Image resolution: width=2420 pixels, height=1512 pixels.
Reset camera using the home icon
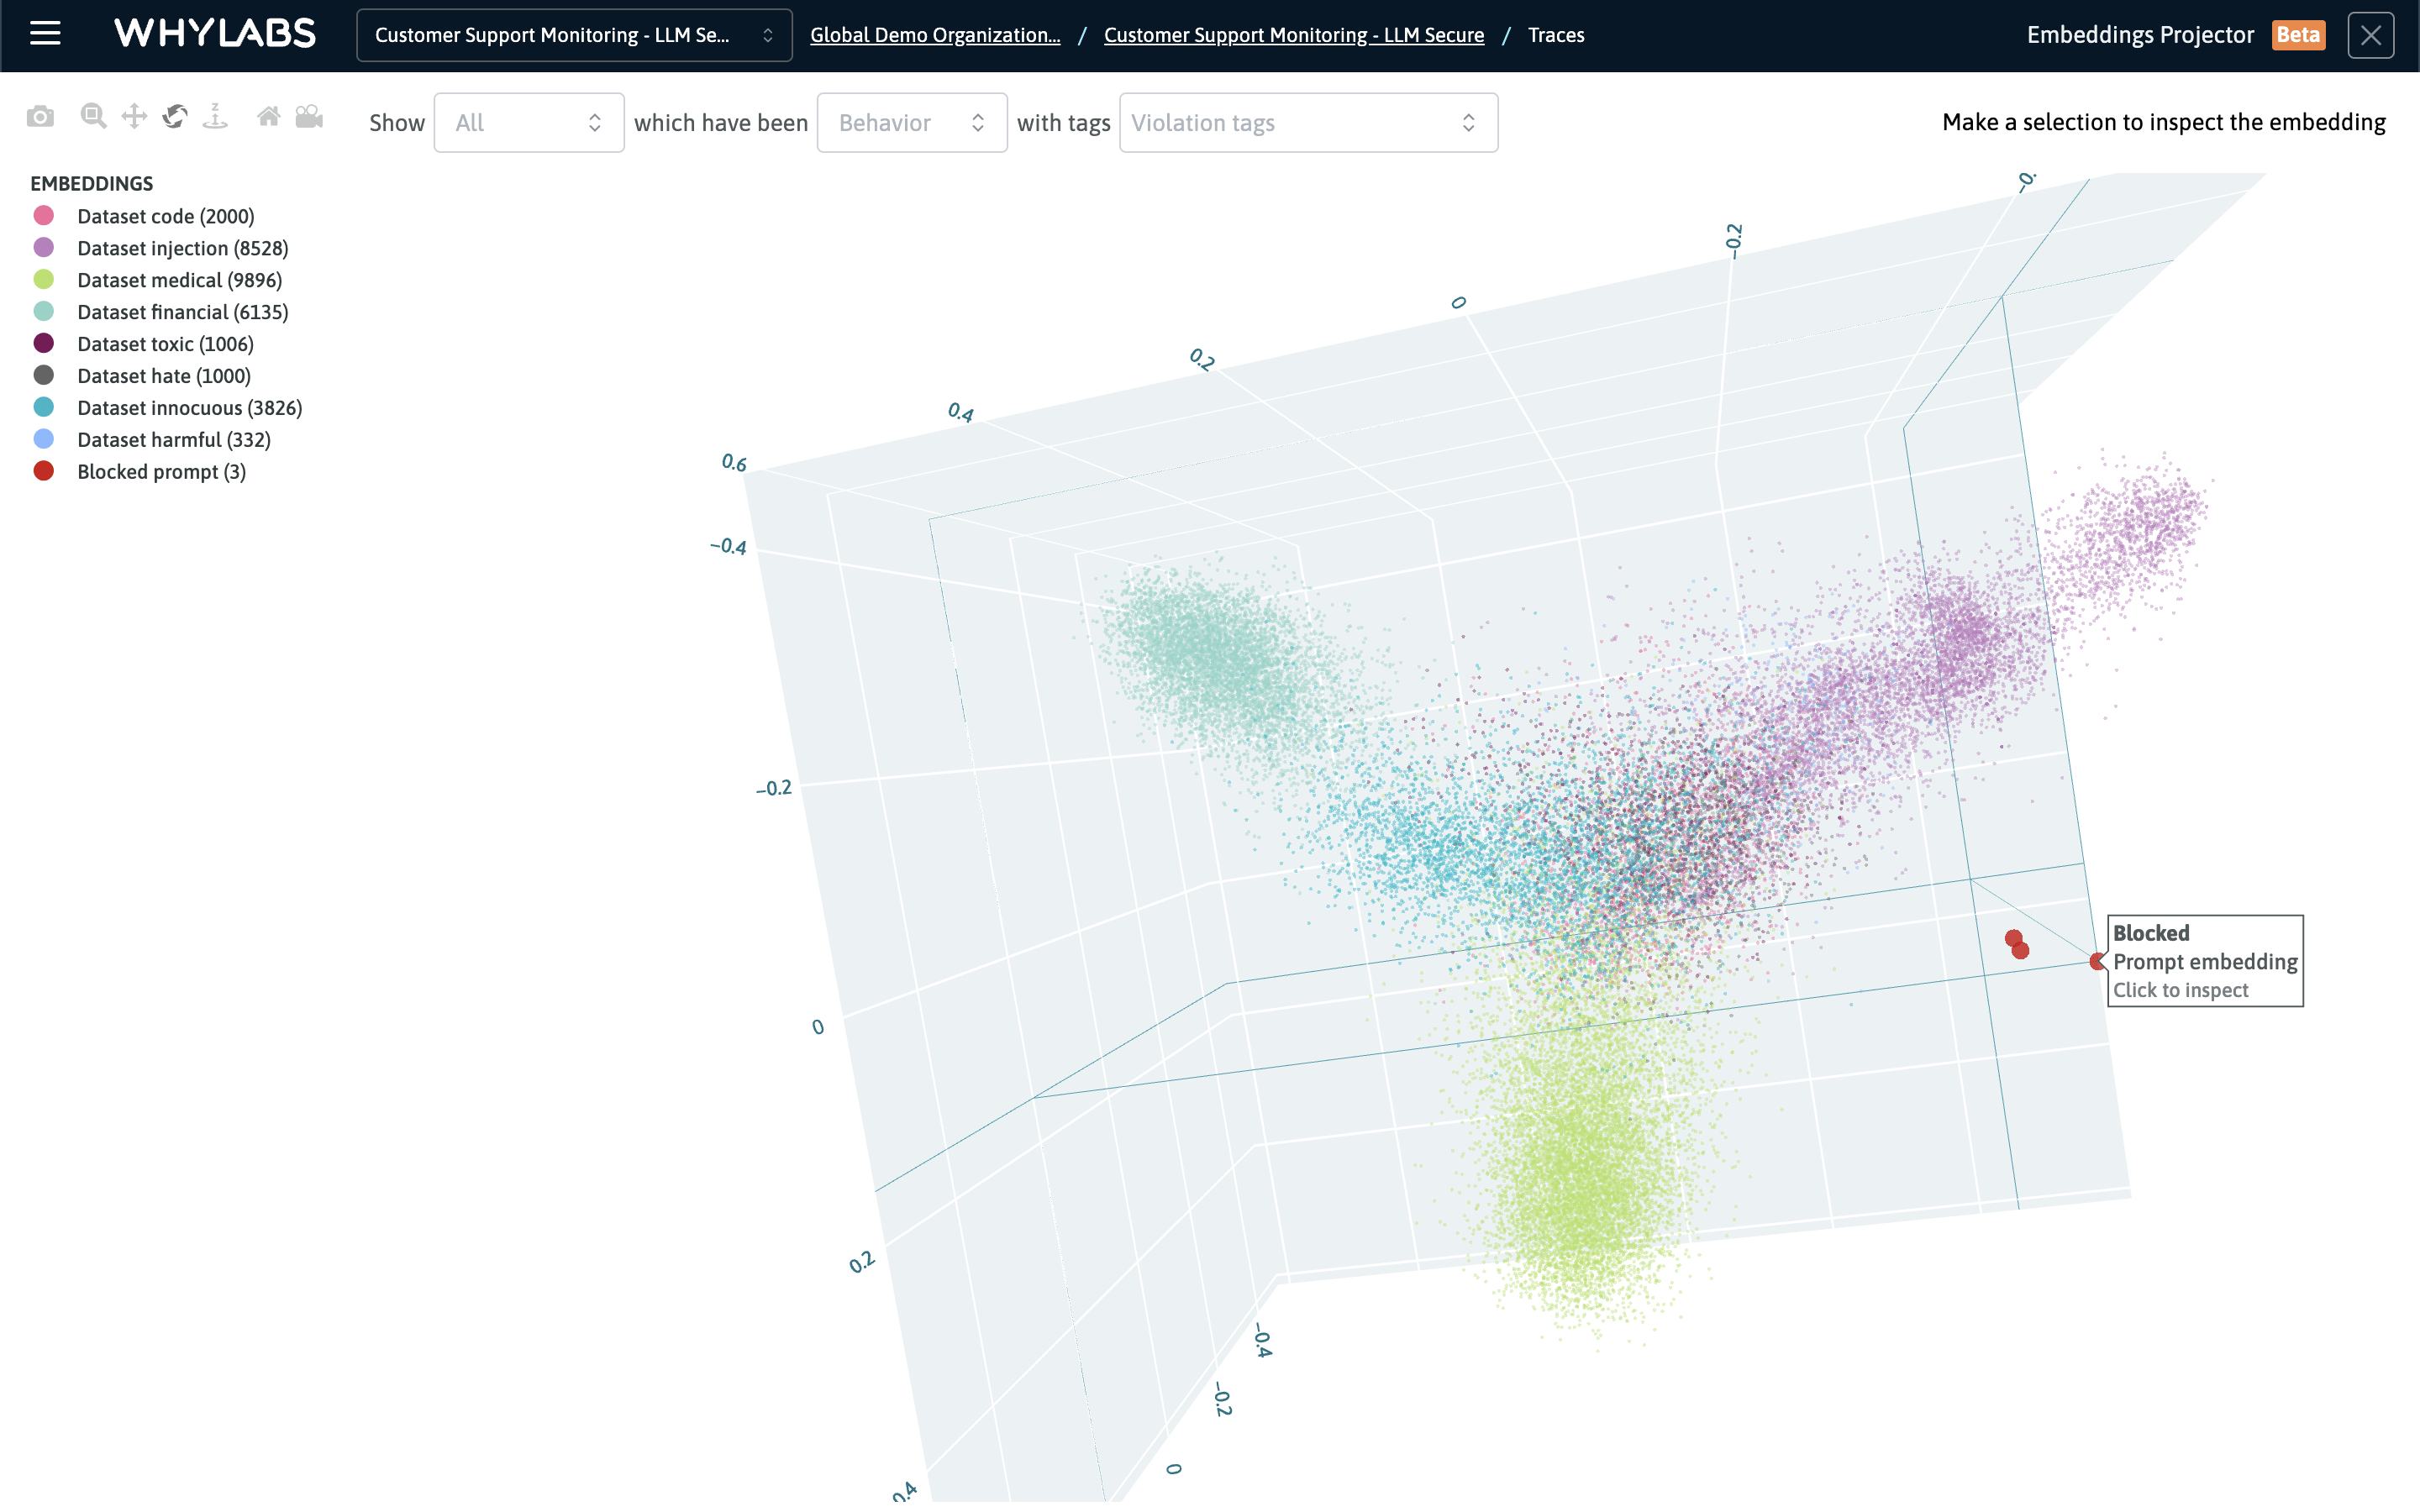tap(268, 116)
